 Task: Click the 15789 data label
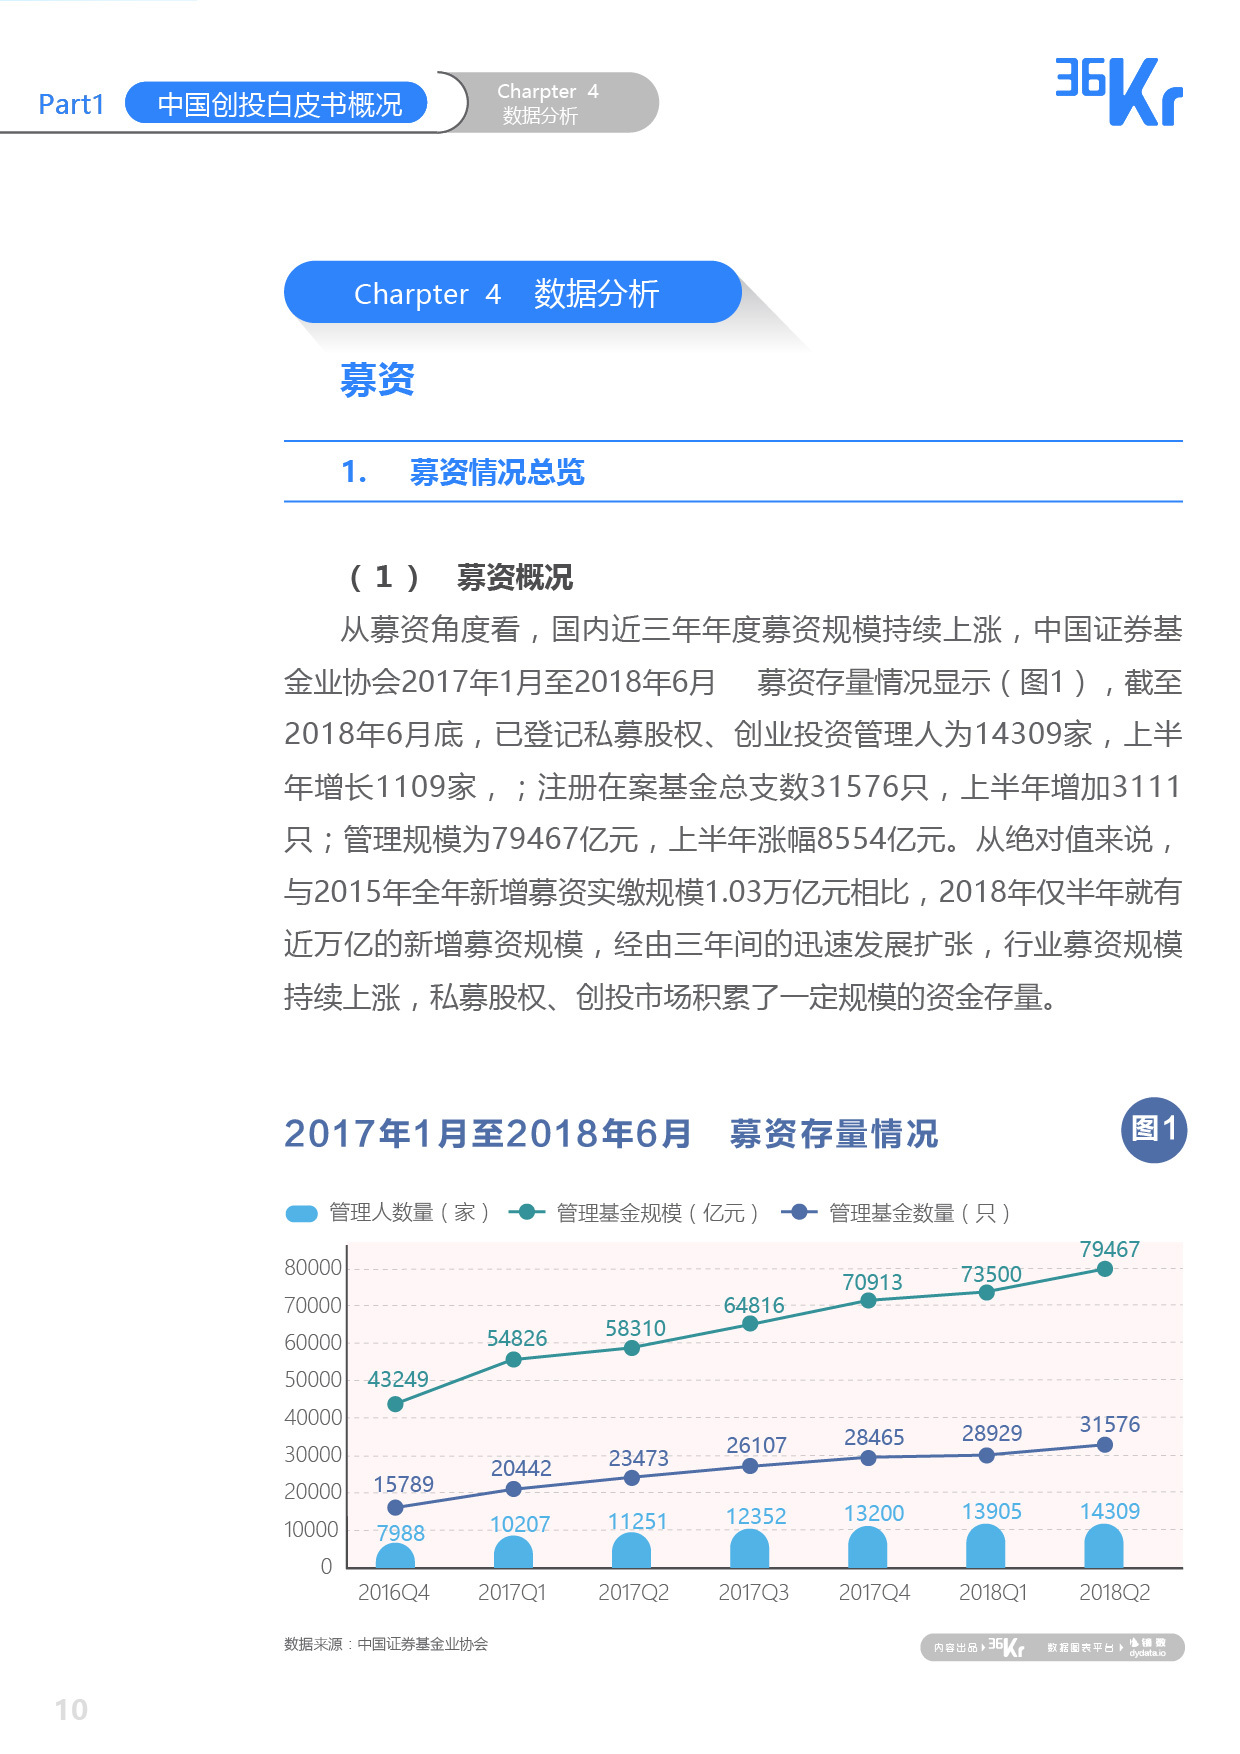coord(403,1484)
